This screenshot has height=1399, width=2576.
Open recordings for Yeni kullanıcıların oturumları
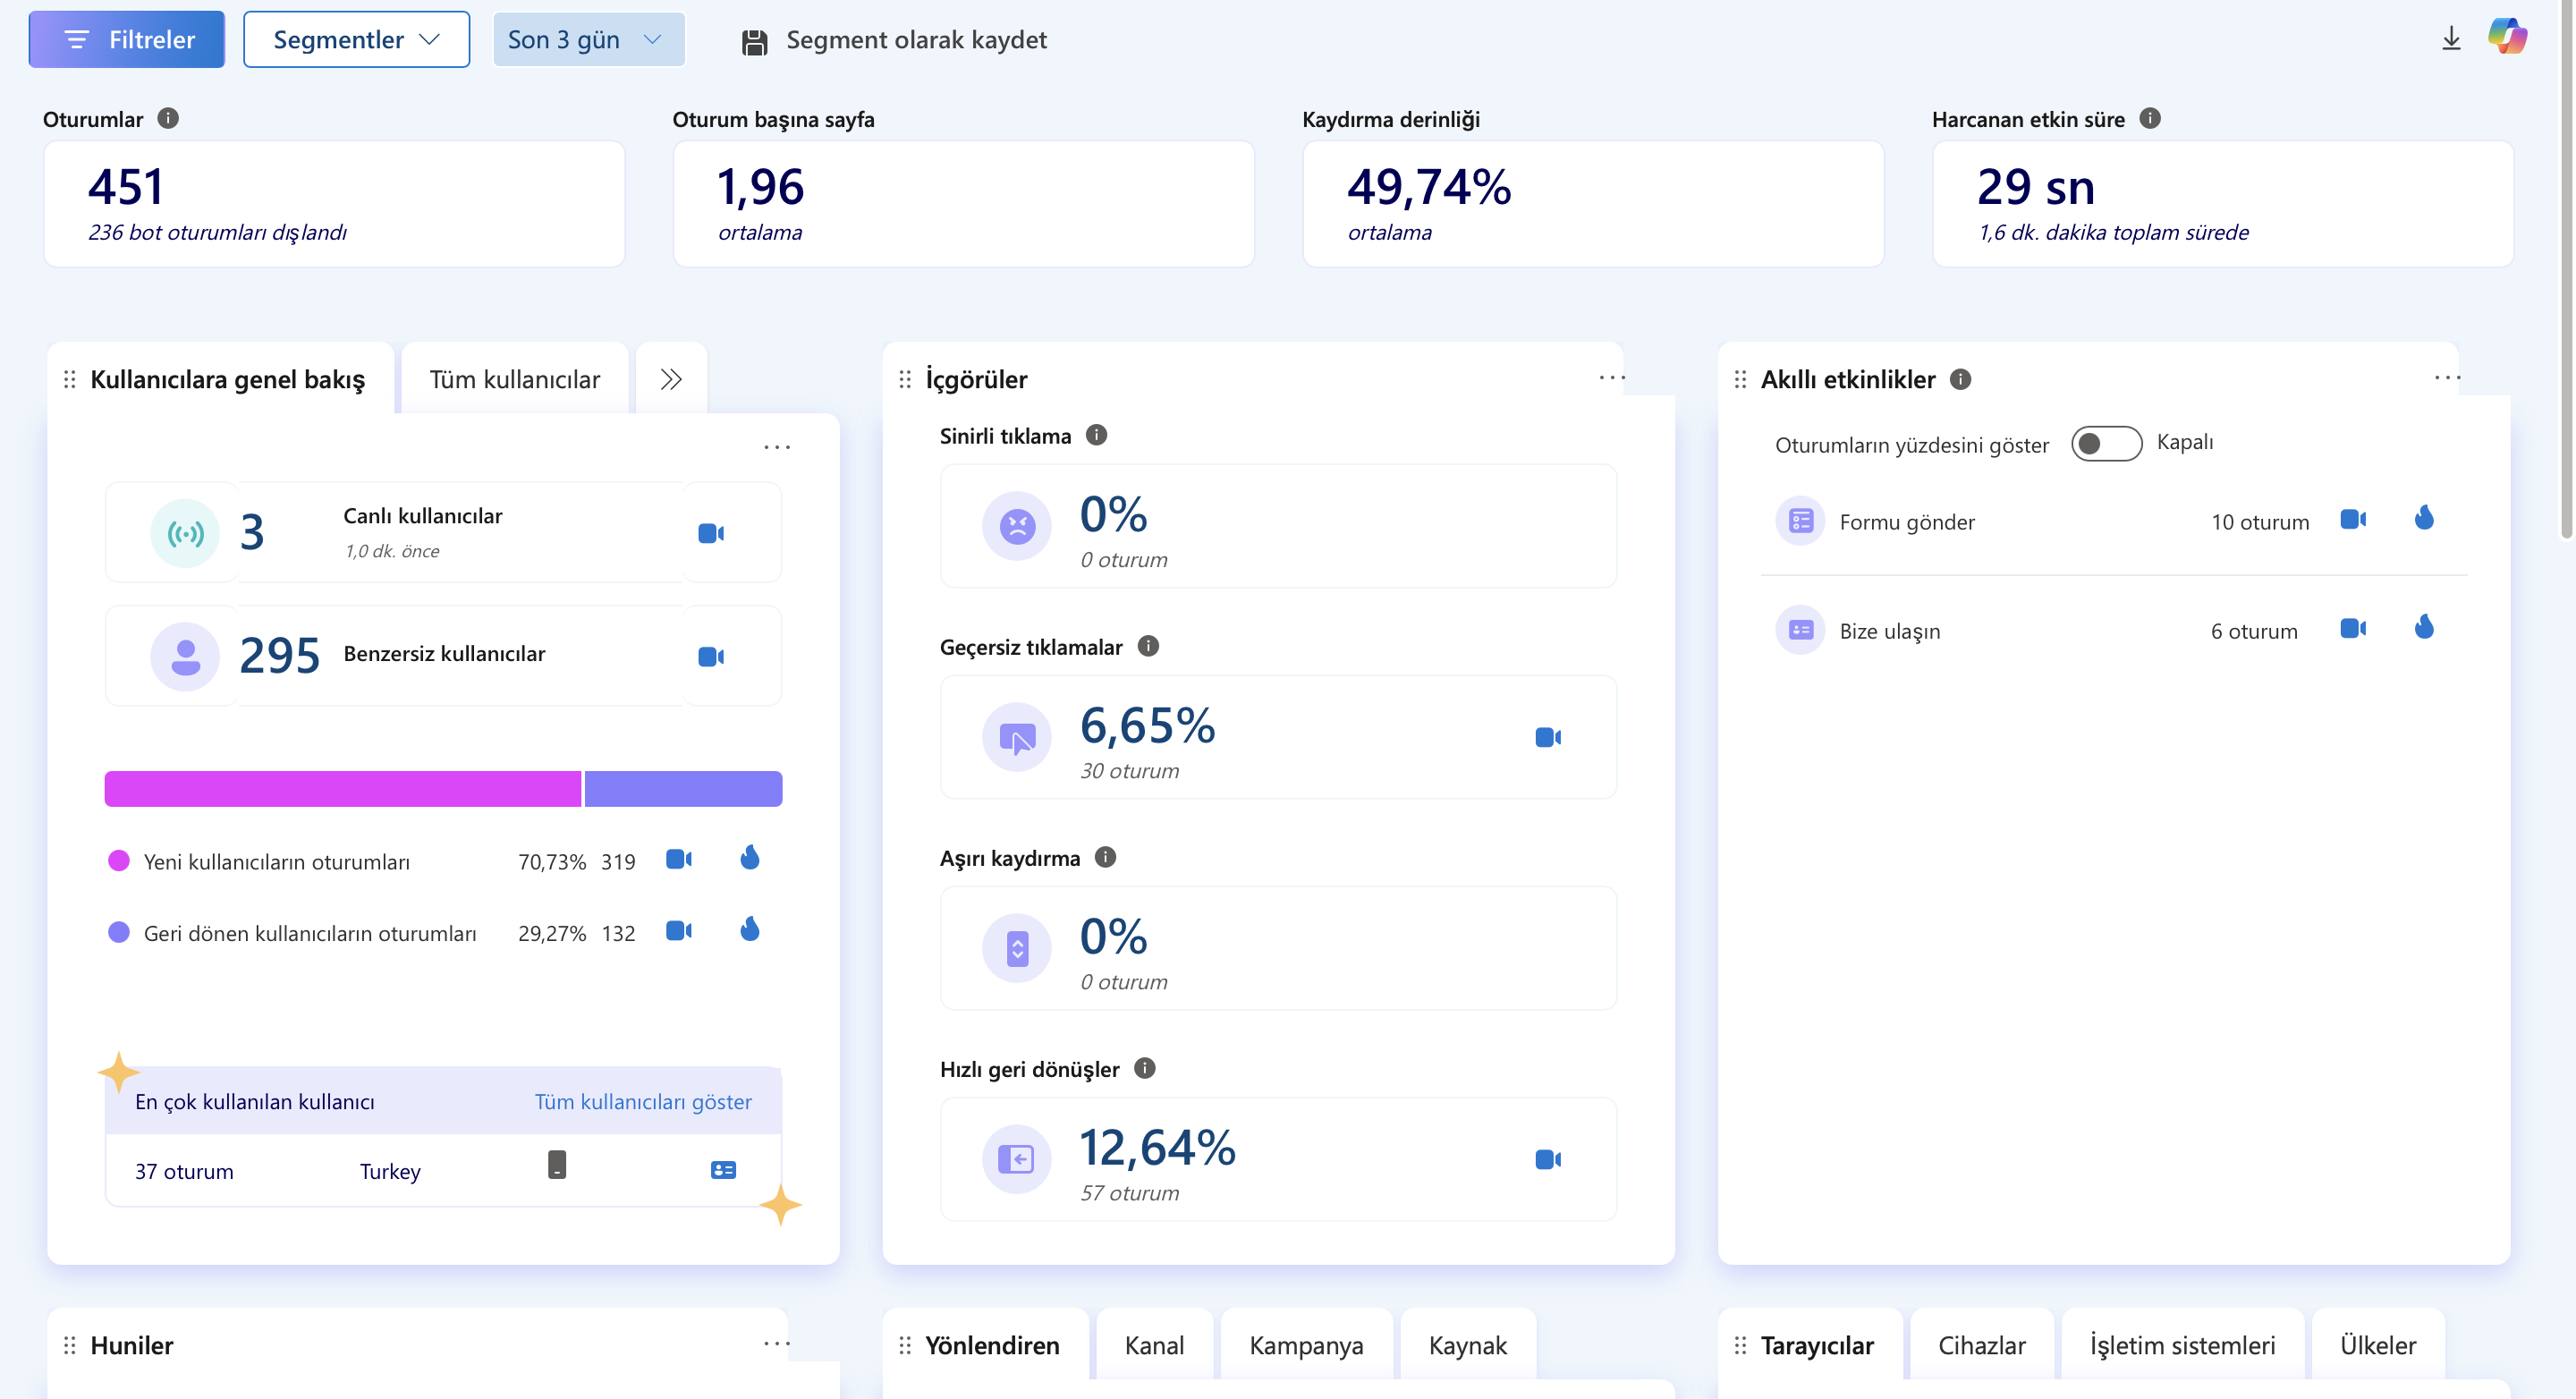click(x=679, y=859)
